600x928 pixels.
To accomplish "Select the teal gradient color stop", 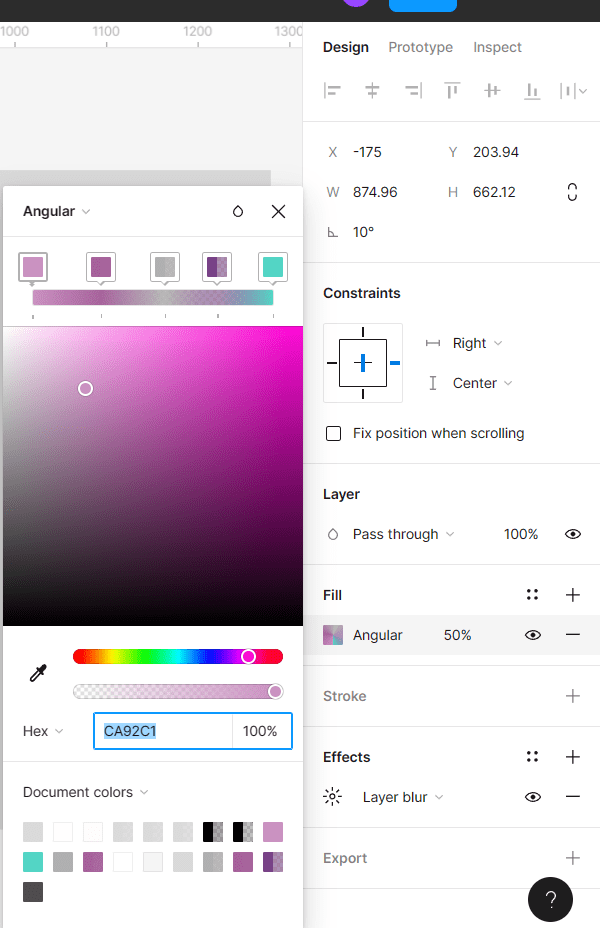I will pyautogui.click(x=273, y=267).
